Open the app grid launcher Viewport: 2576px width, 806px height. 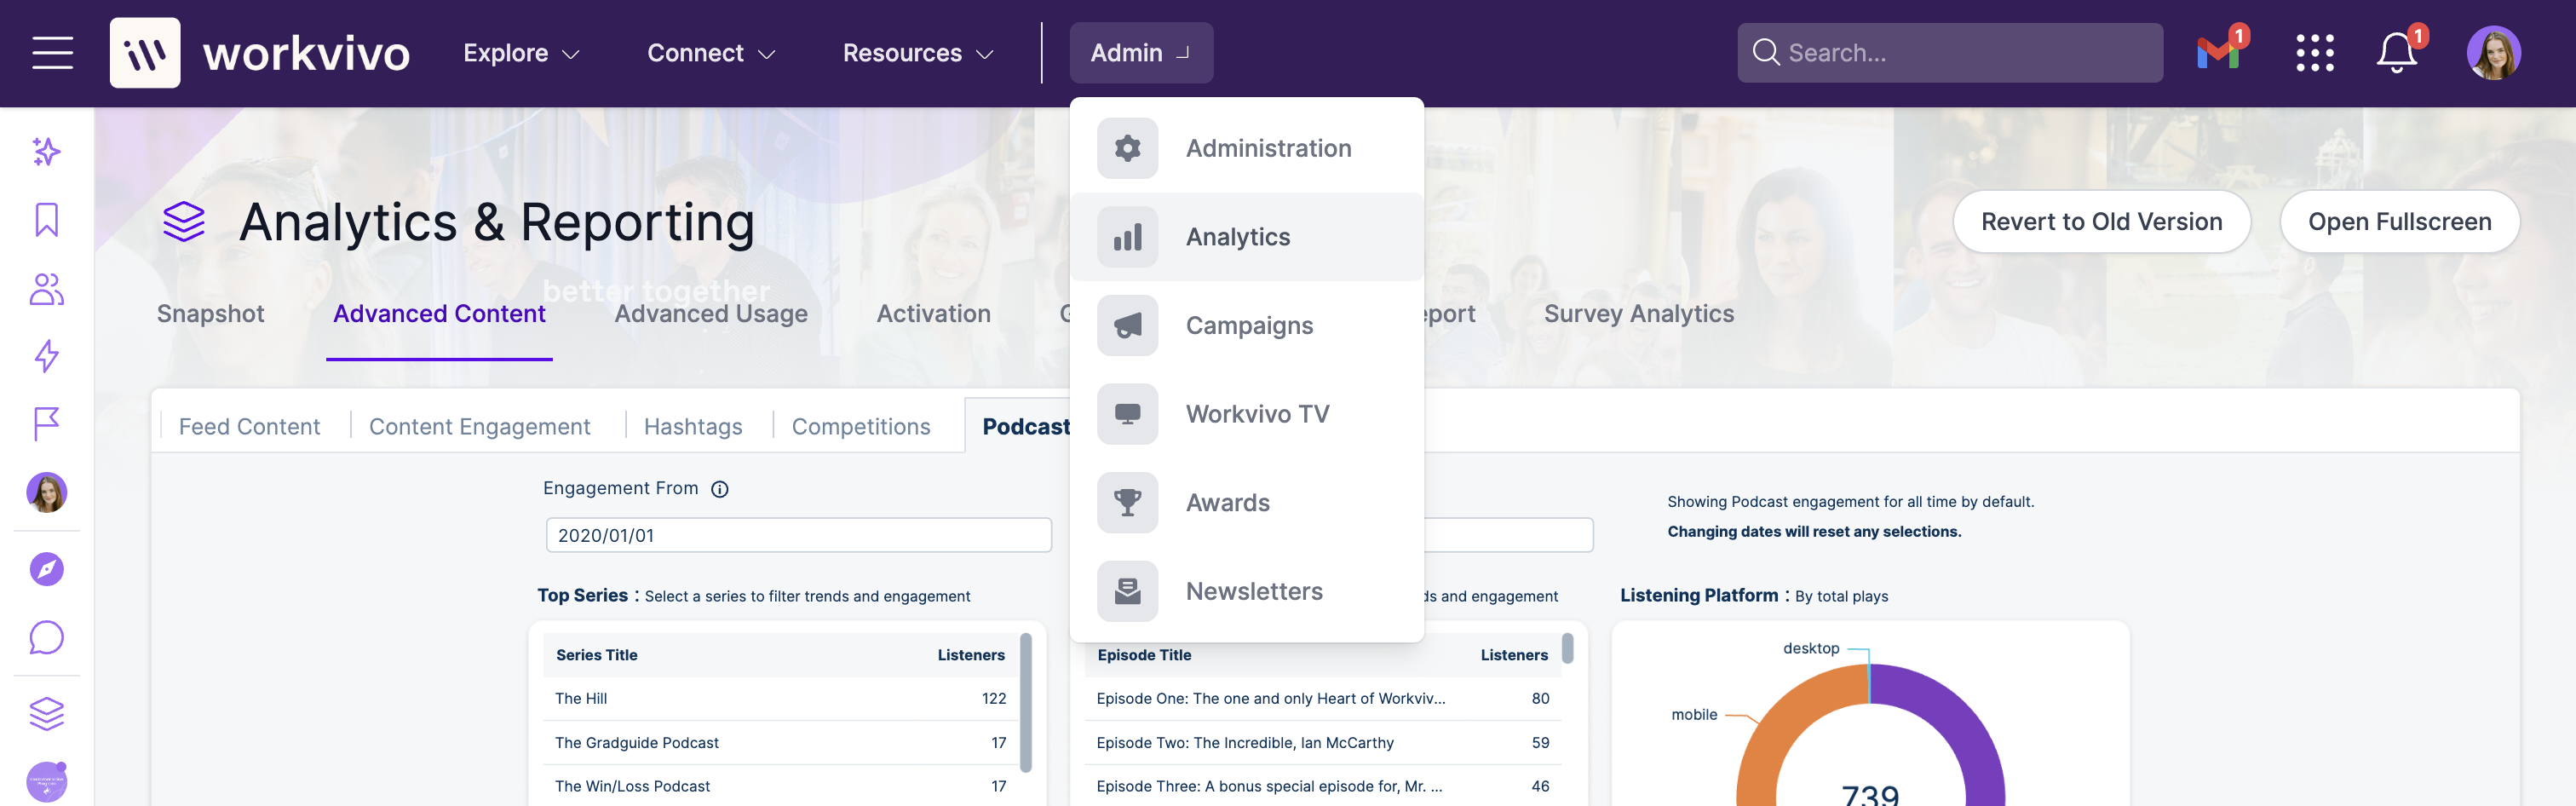point(2315,52)
